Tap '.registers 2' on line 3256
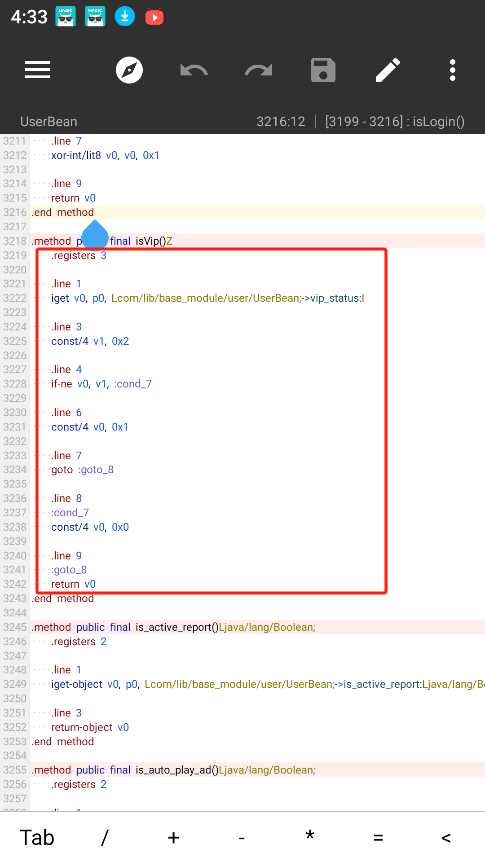 coord(79,784)
